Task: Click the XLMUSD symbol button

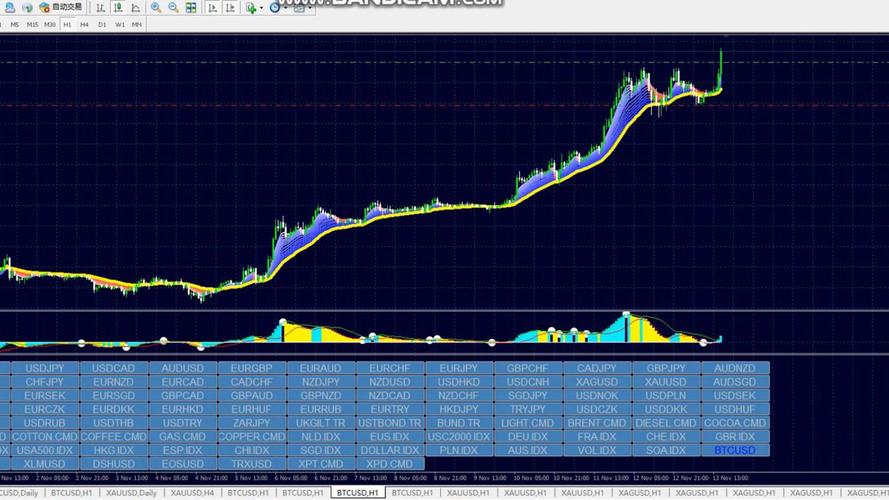Action: click(45, 464)
